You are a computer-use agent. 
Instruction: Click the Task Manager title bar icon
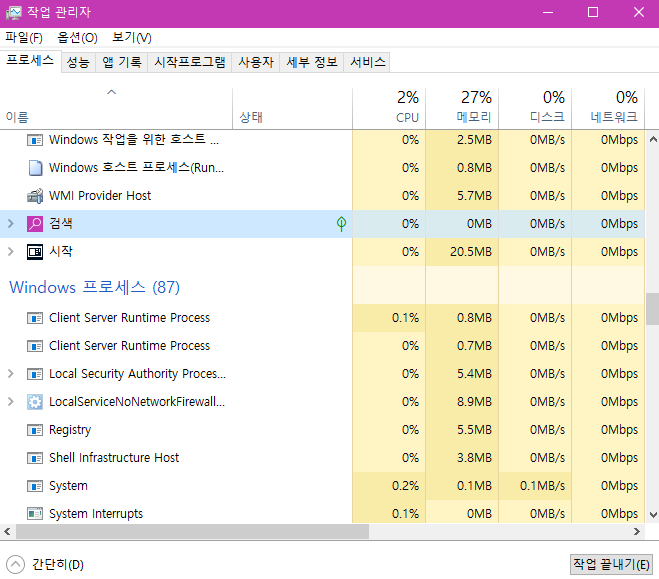pos(13,13)
